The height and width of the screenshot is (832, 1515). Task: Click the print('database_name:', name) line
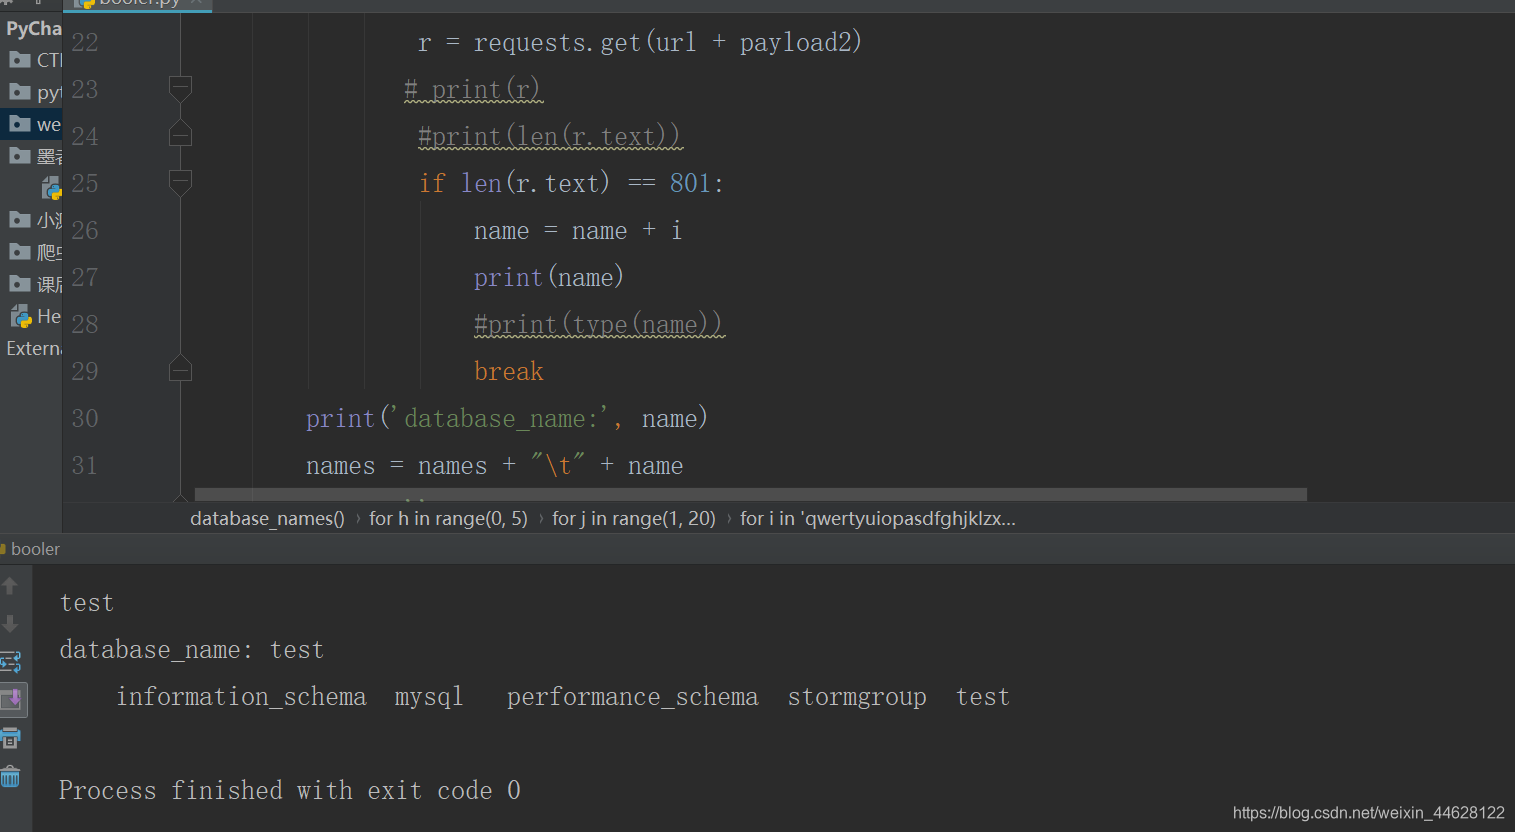[506, 418]
